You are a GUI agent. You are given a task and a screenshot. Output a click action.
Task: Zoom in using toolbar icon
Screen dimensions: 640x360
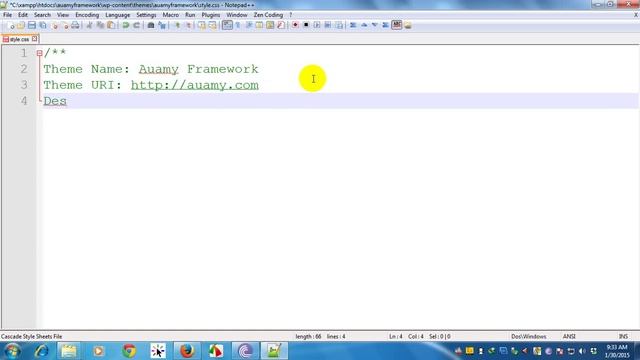177,25
